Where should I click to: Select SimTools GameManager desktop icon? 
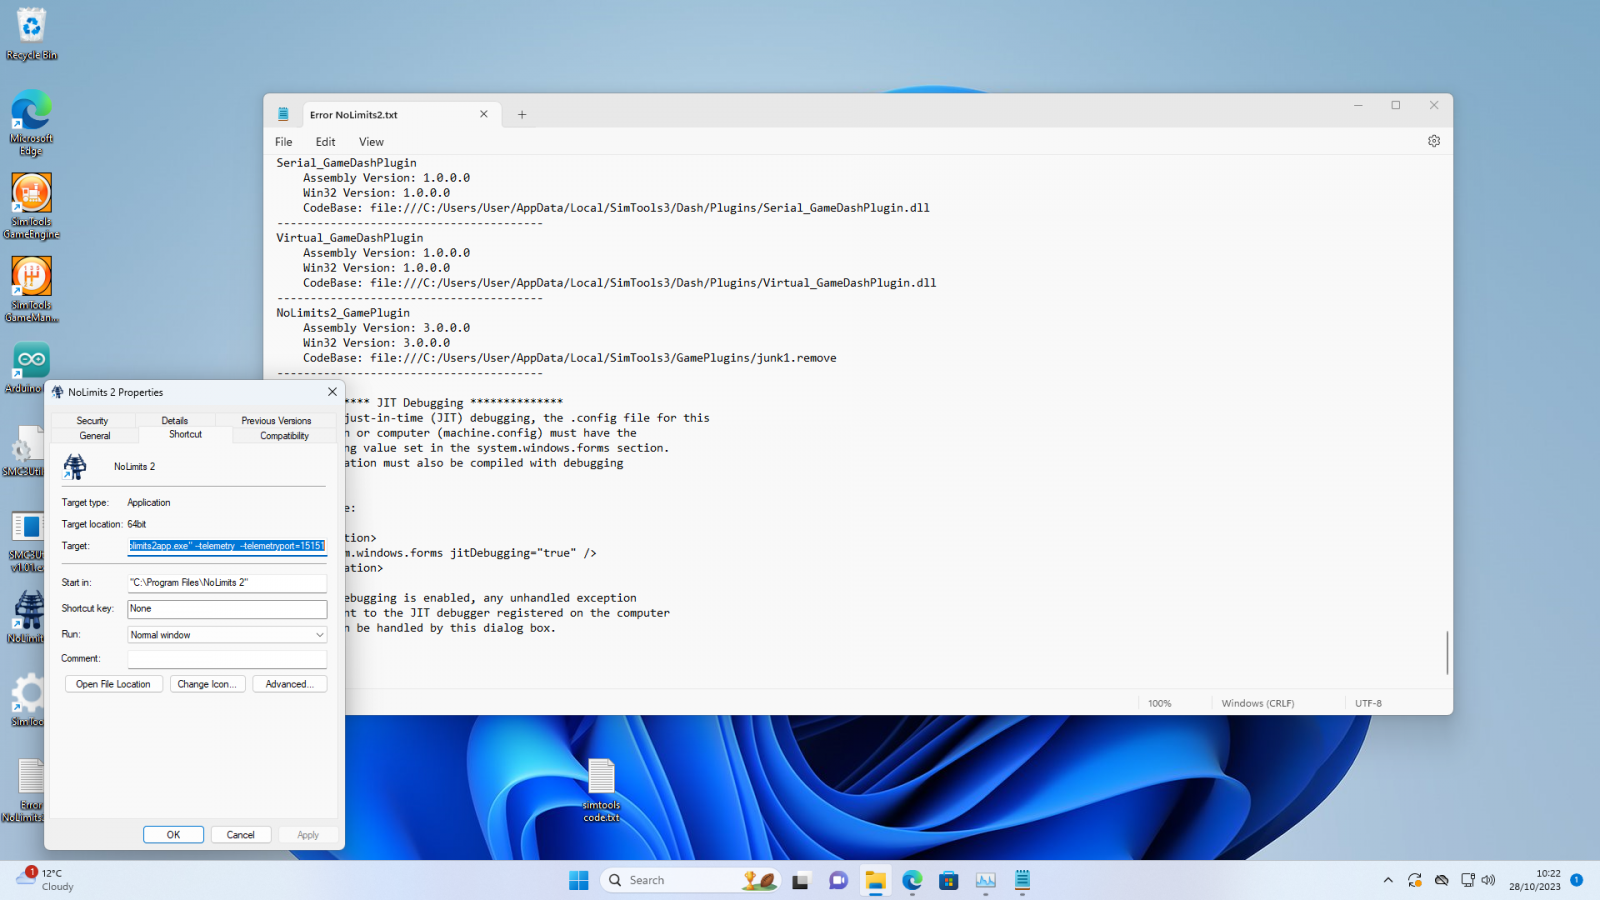pos(32,290)
